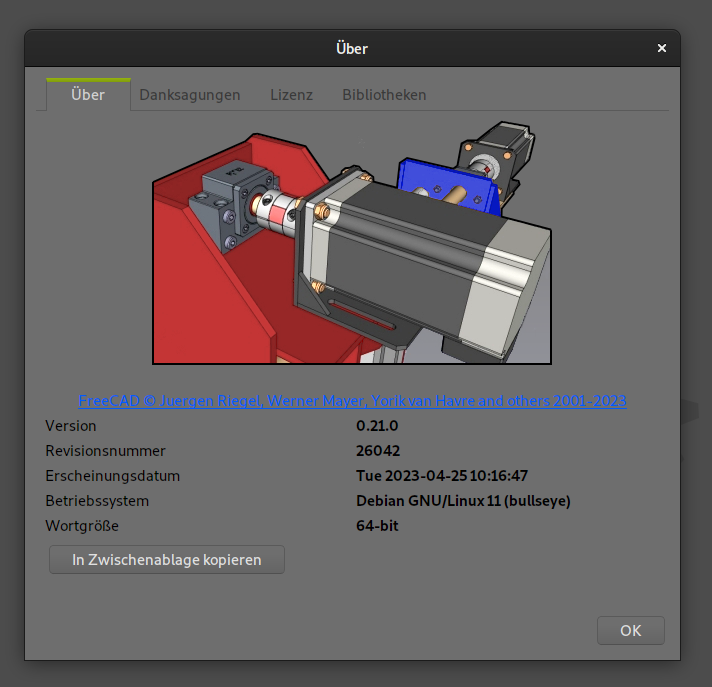Close the Über dialog with the X
Screen dimensions: 712x687
[x=661, y=48]
